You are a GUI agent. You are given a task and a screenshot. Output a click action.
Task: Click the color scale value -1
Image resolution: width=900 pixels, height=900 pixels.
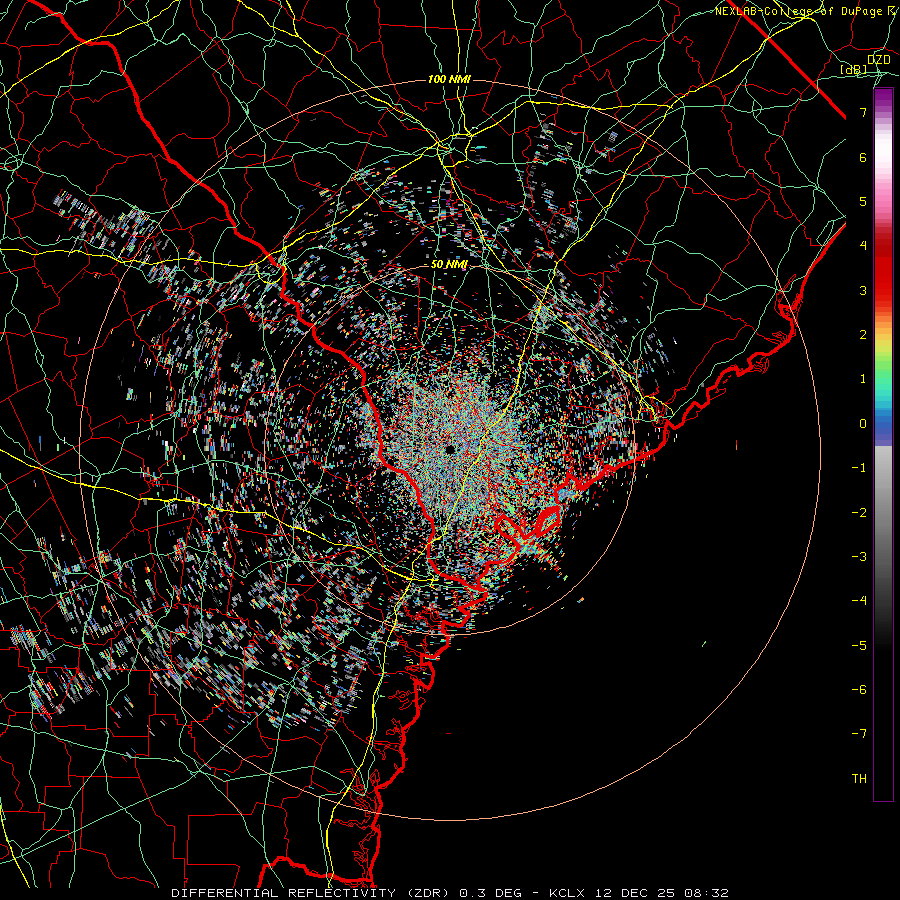click(859, 468)
